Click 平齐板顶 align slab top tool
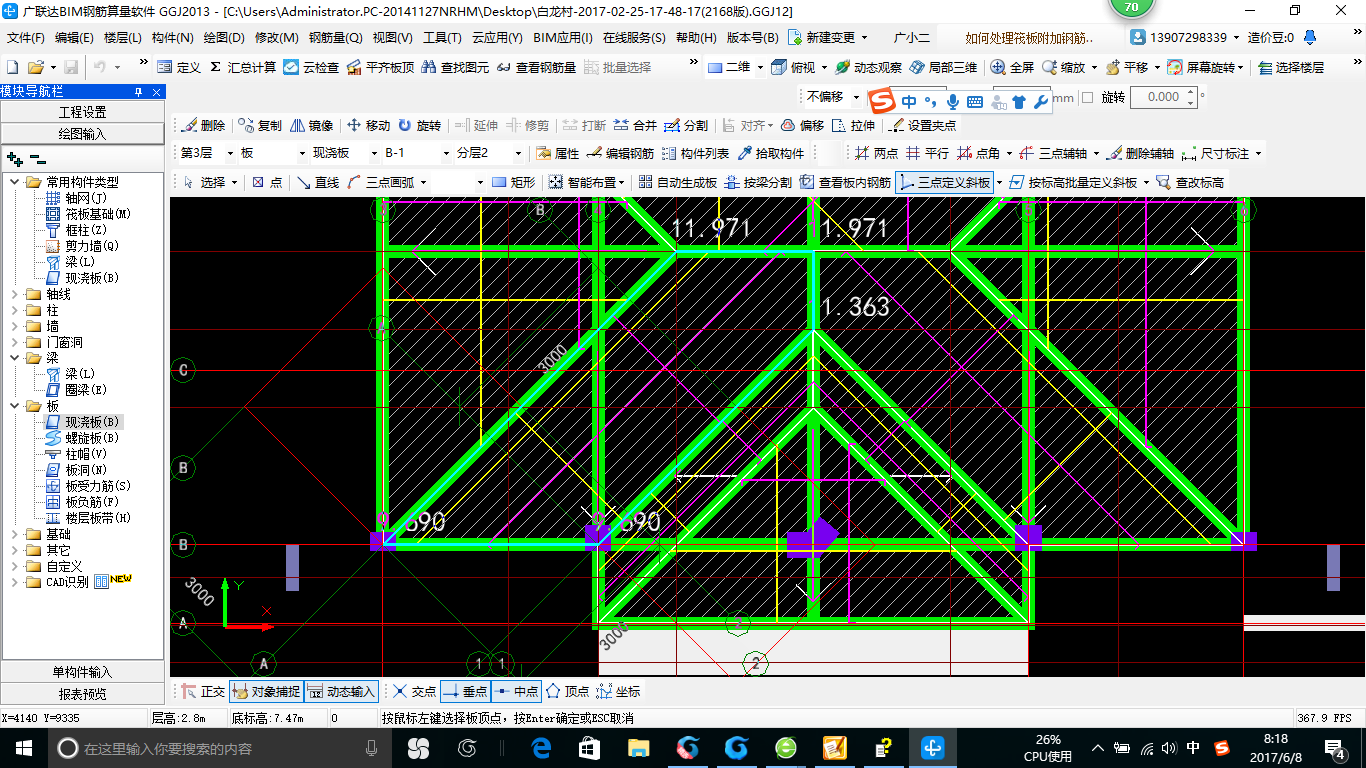1366x768 pixels. [380, 67]
